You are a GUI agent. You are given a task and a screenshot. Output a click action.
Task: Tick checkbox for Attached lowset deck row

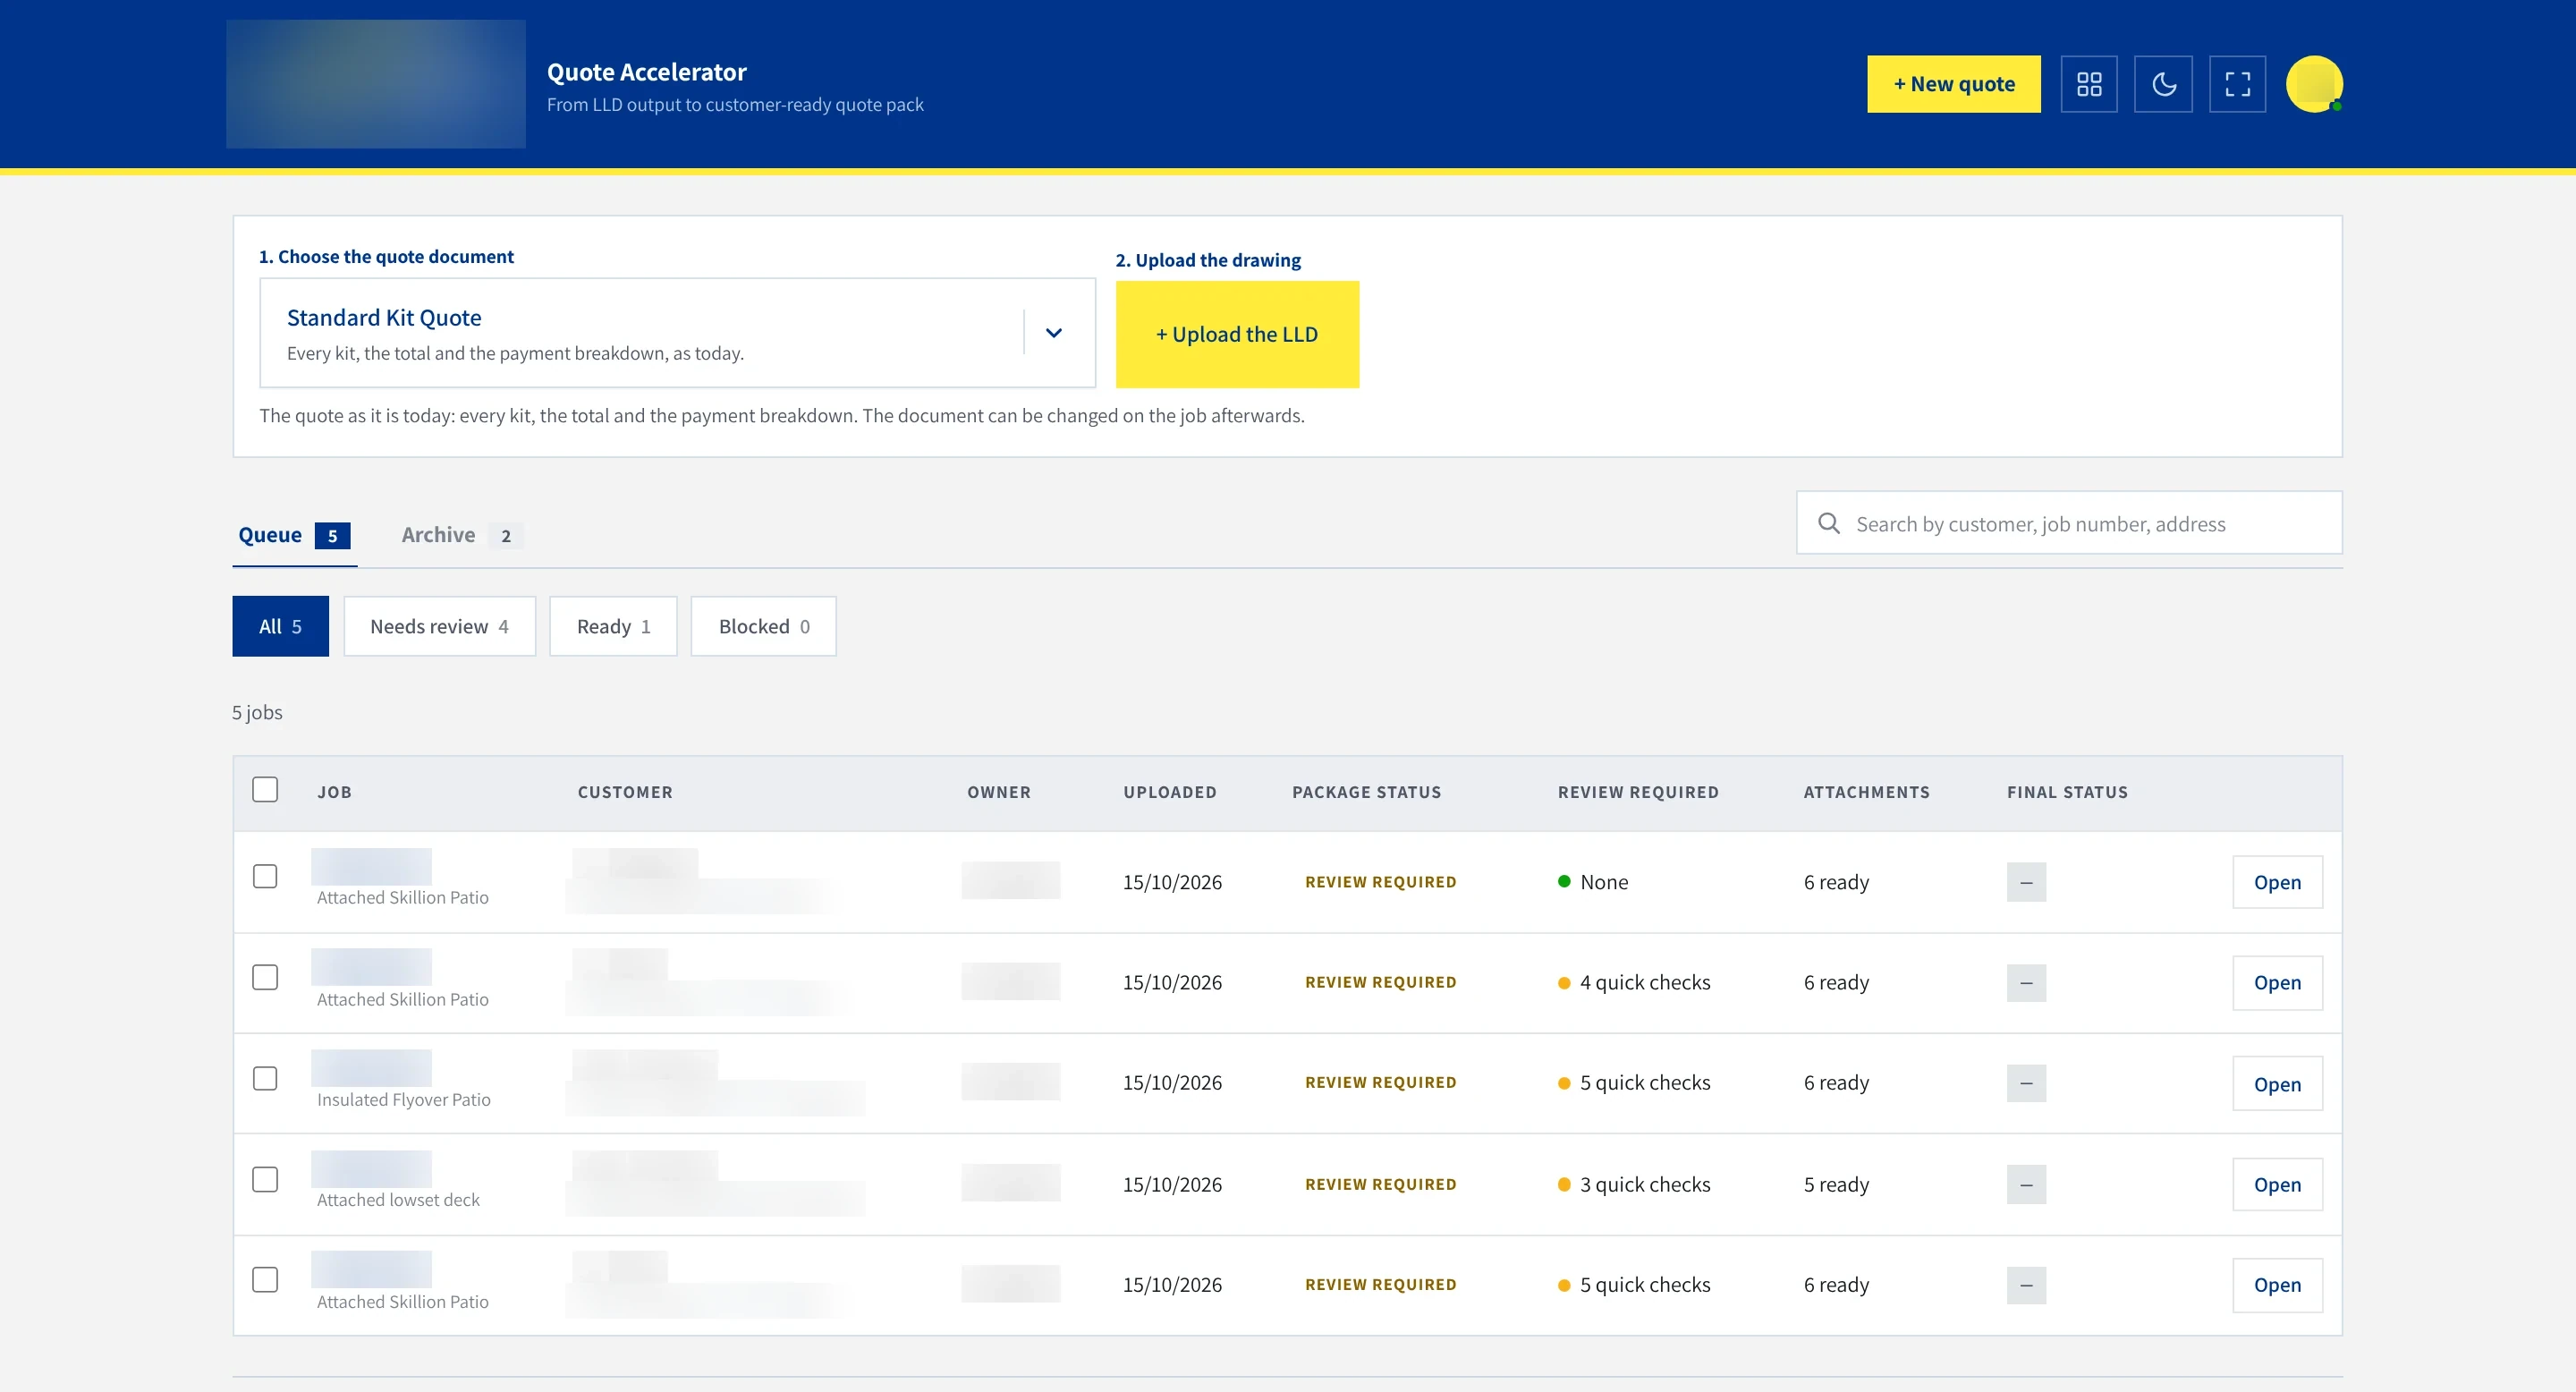point(265,1179)
